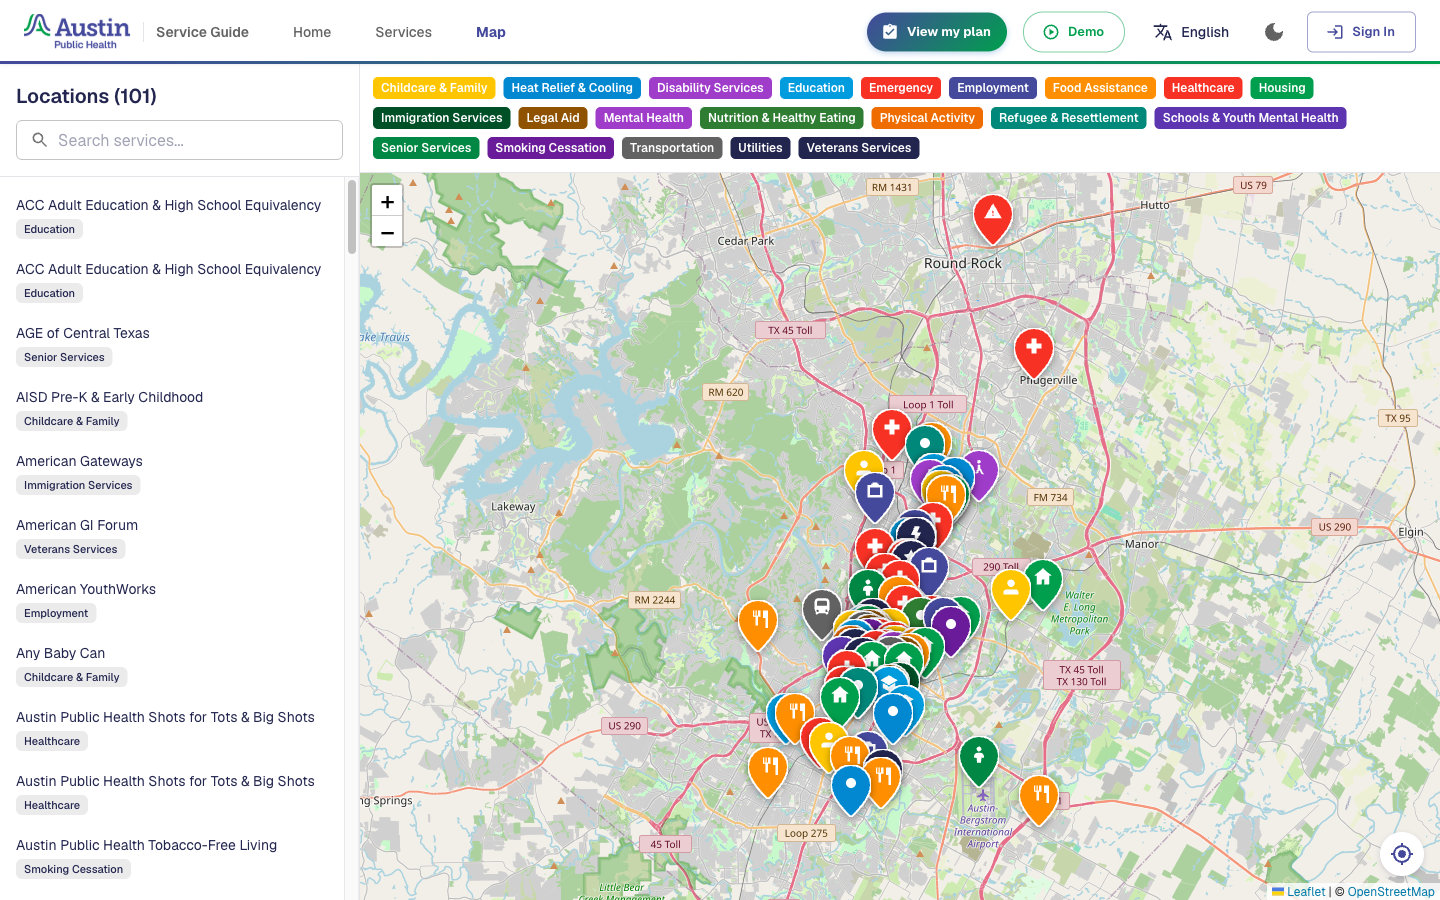1440x900 pixels.
Task: Select Austin Public Health Tobacco-Free Living
Action: [x=172, y=856]
